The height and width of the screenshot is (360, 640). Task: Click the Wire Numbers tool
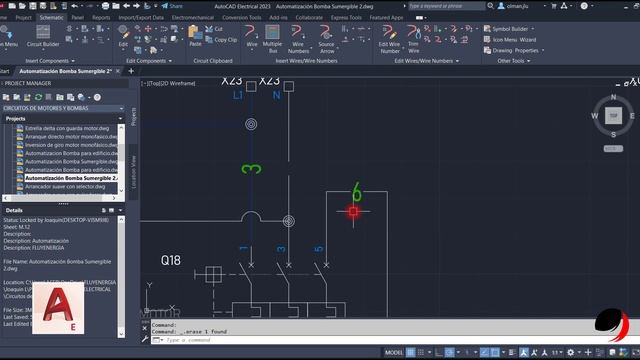point(298,38)
